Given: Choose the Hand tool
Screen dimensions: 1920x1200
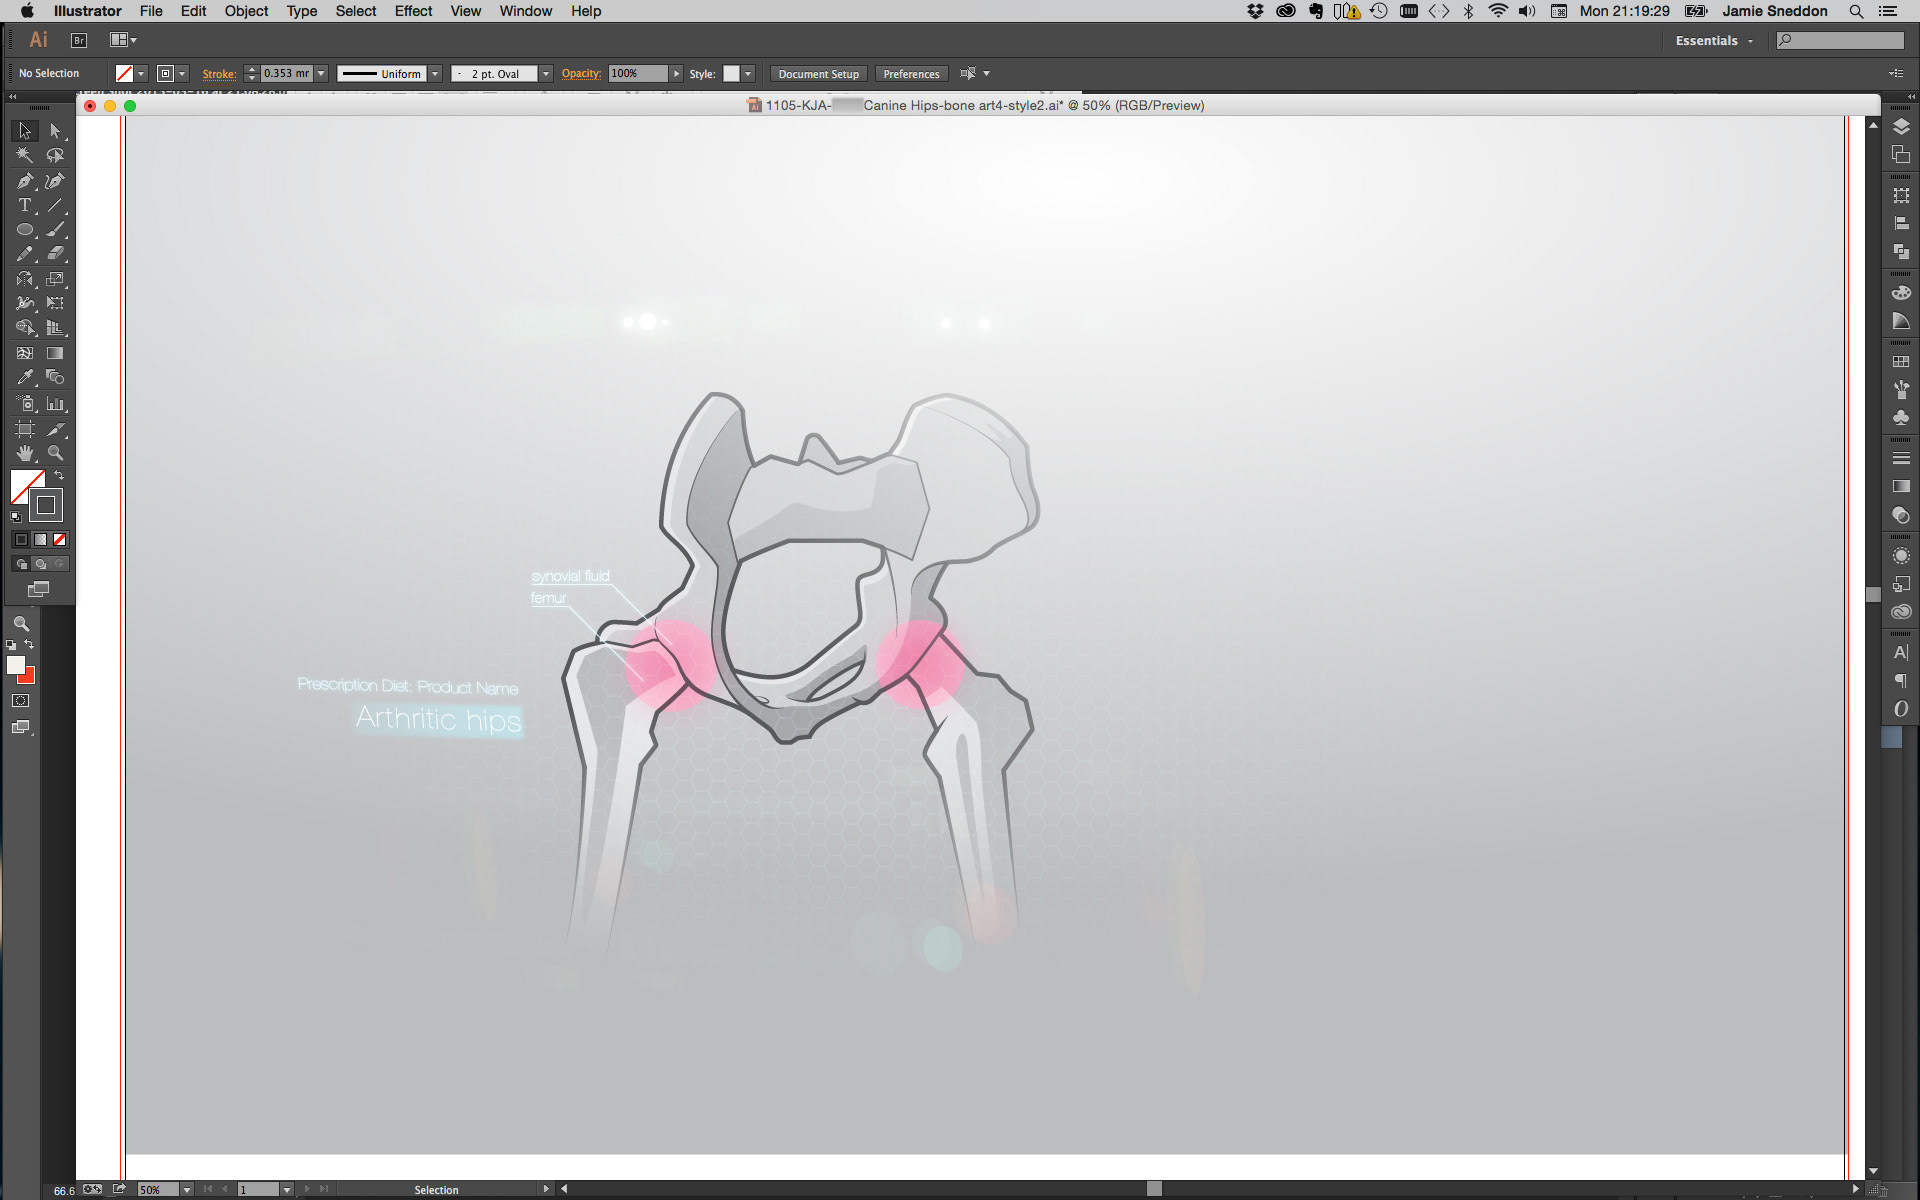Looking at the screenshot, I should coord(25,453).
